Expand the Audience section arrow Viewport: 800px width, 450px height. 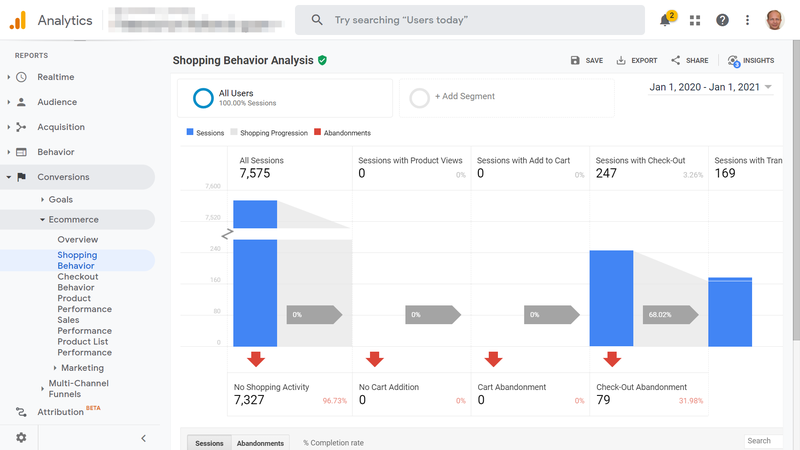point(9,102)
